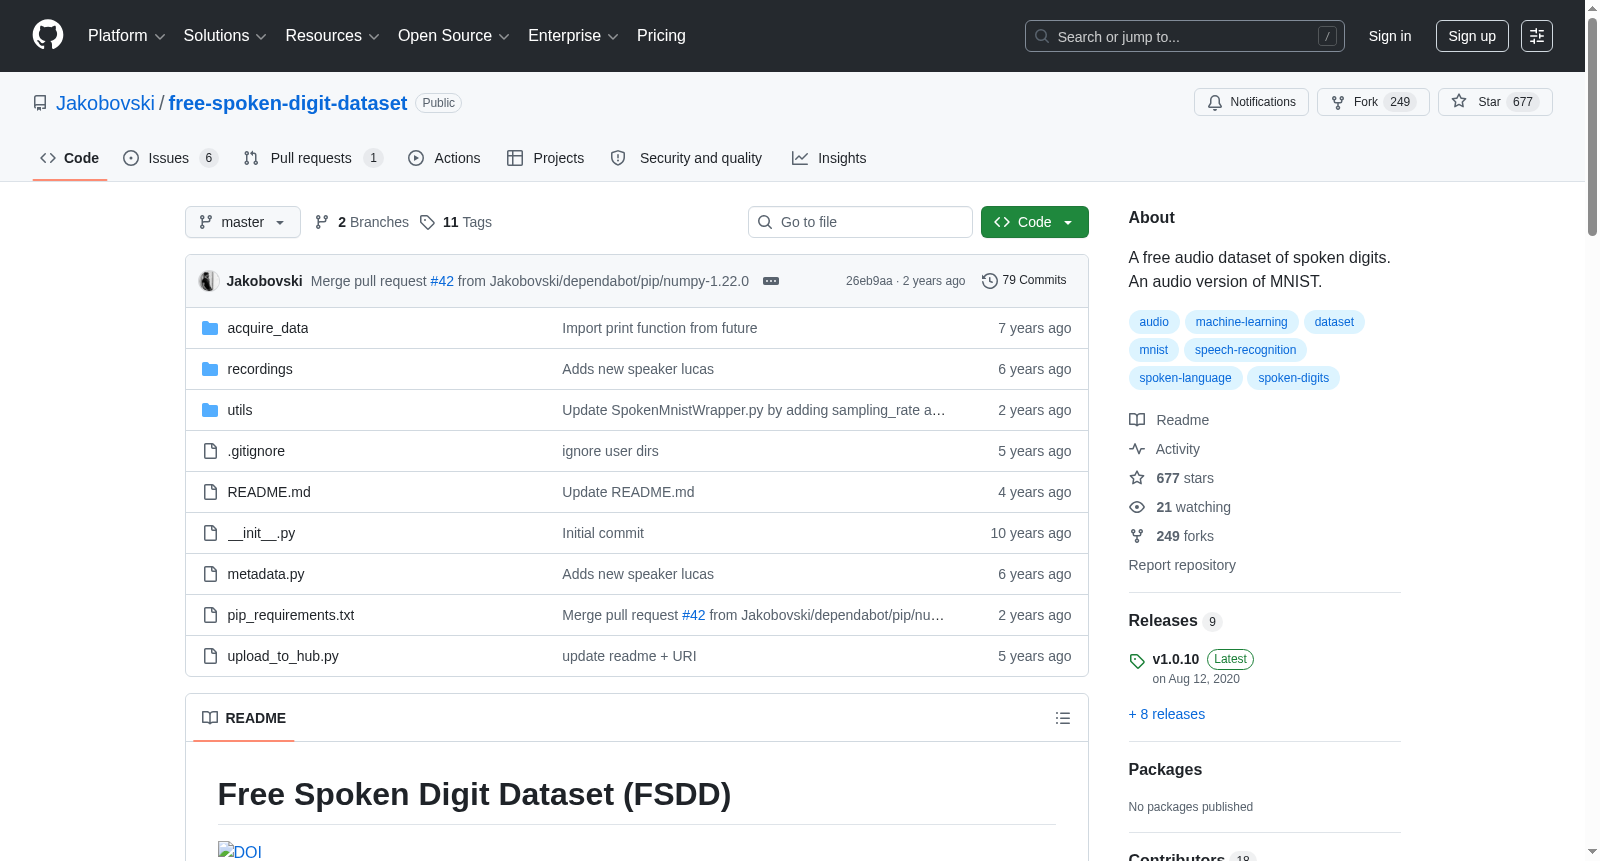Click the Jakobovski owner link
This screenshot has width=1600, height=861.
105,103
